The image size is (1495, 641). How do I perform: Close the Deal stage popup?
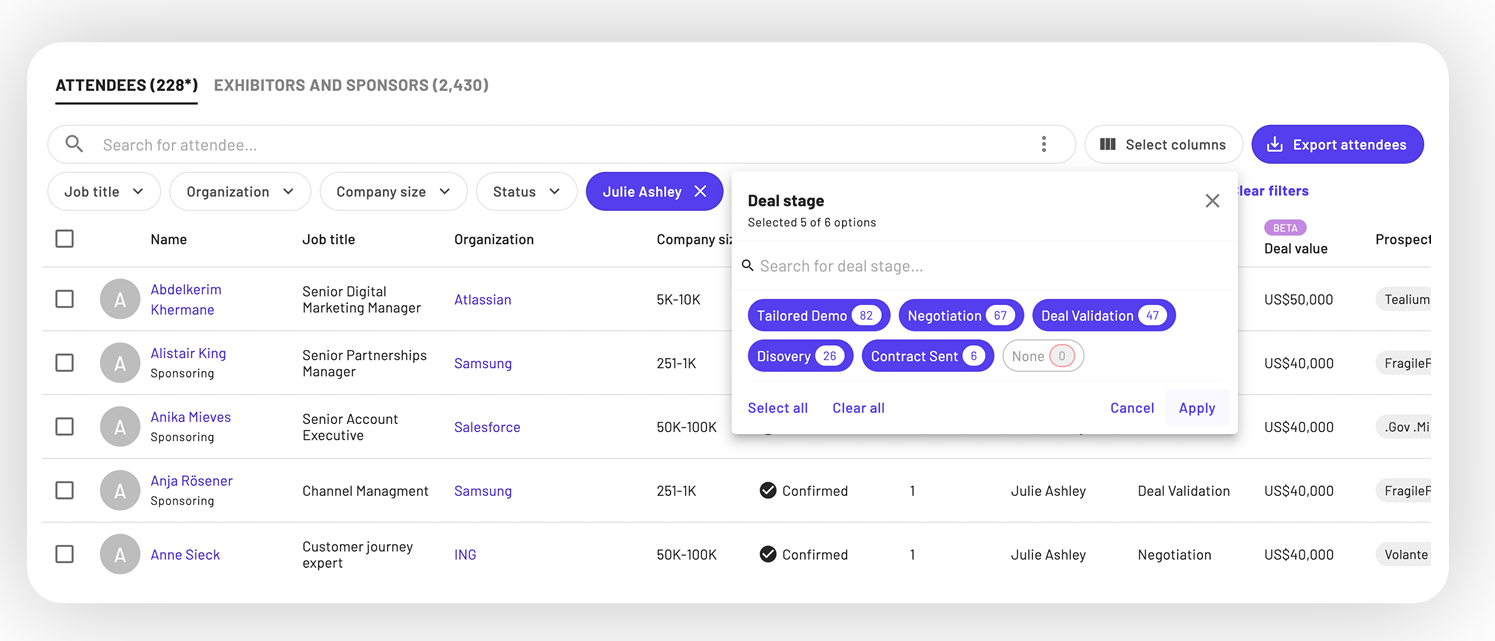click(x=1212, y=201)
